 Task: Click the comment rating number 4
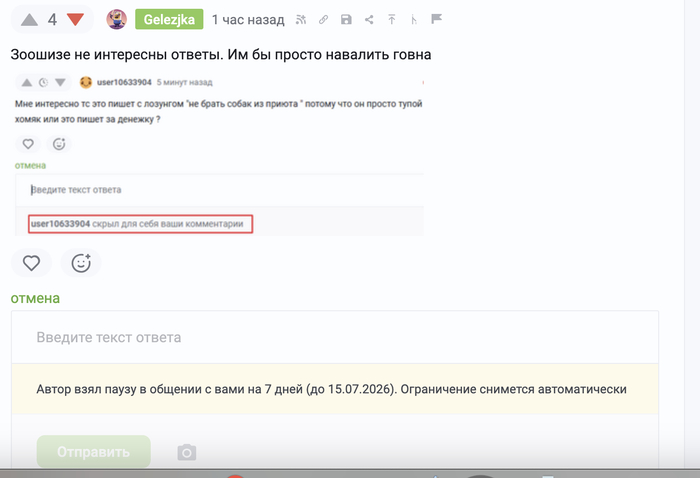[x=52, y=20]
